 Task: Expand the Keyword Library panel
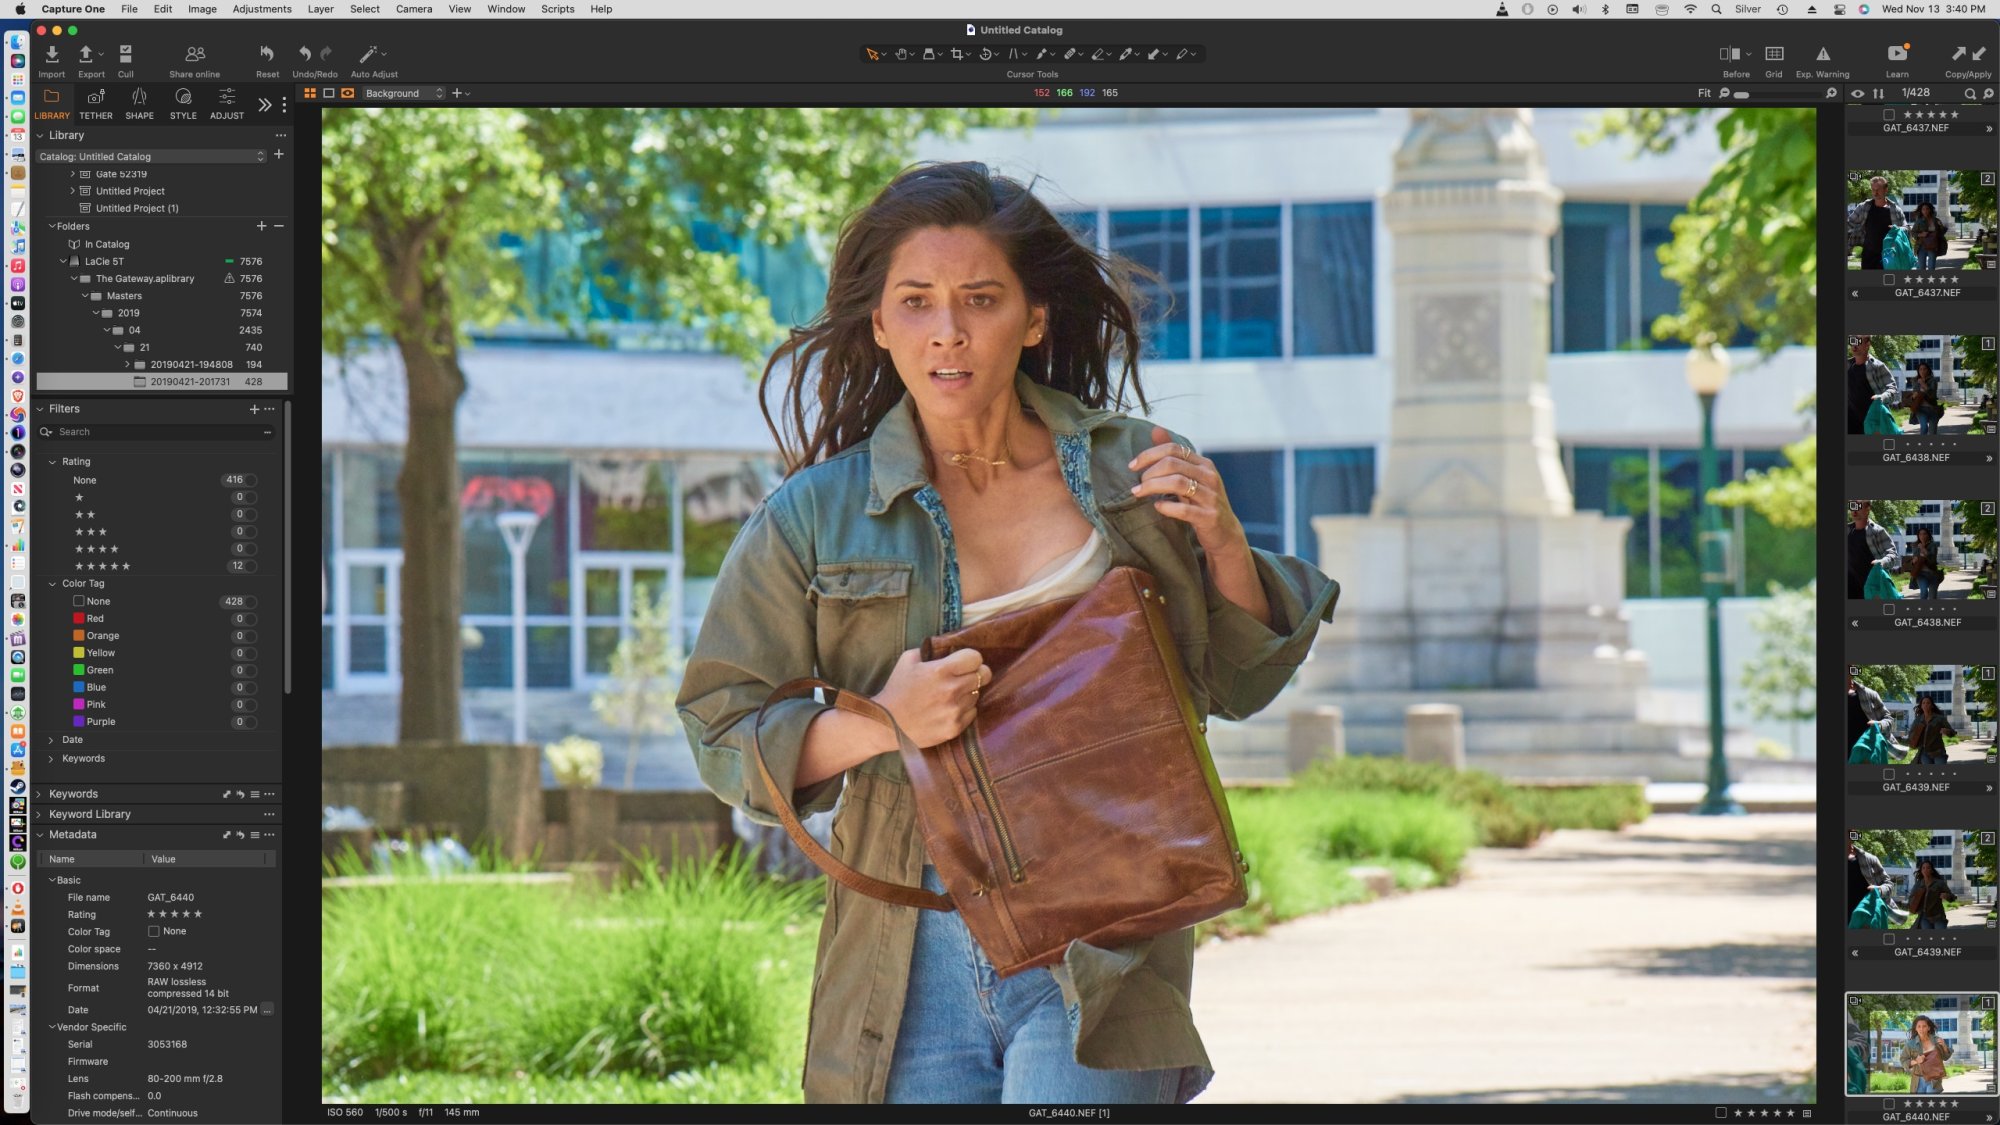40,814
